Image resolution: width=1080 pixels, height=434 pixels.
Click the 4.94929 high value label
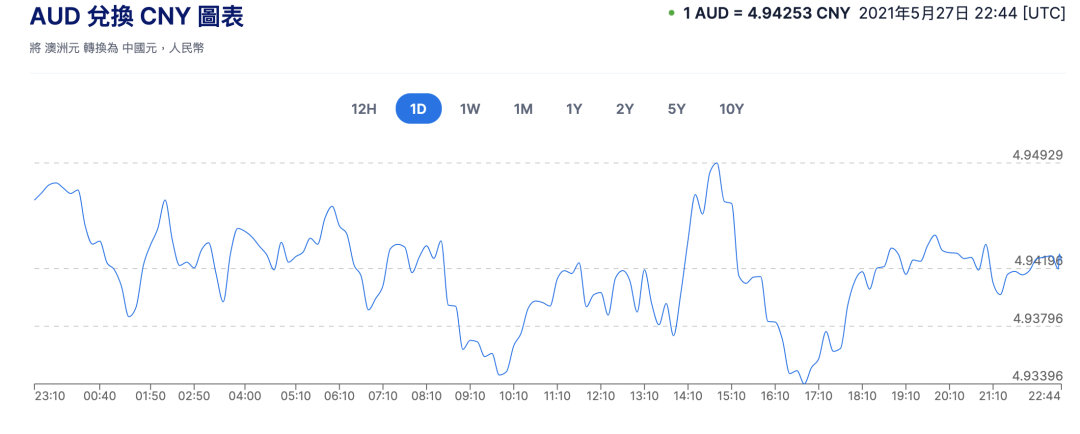pos(1037,155)
